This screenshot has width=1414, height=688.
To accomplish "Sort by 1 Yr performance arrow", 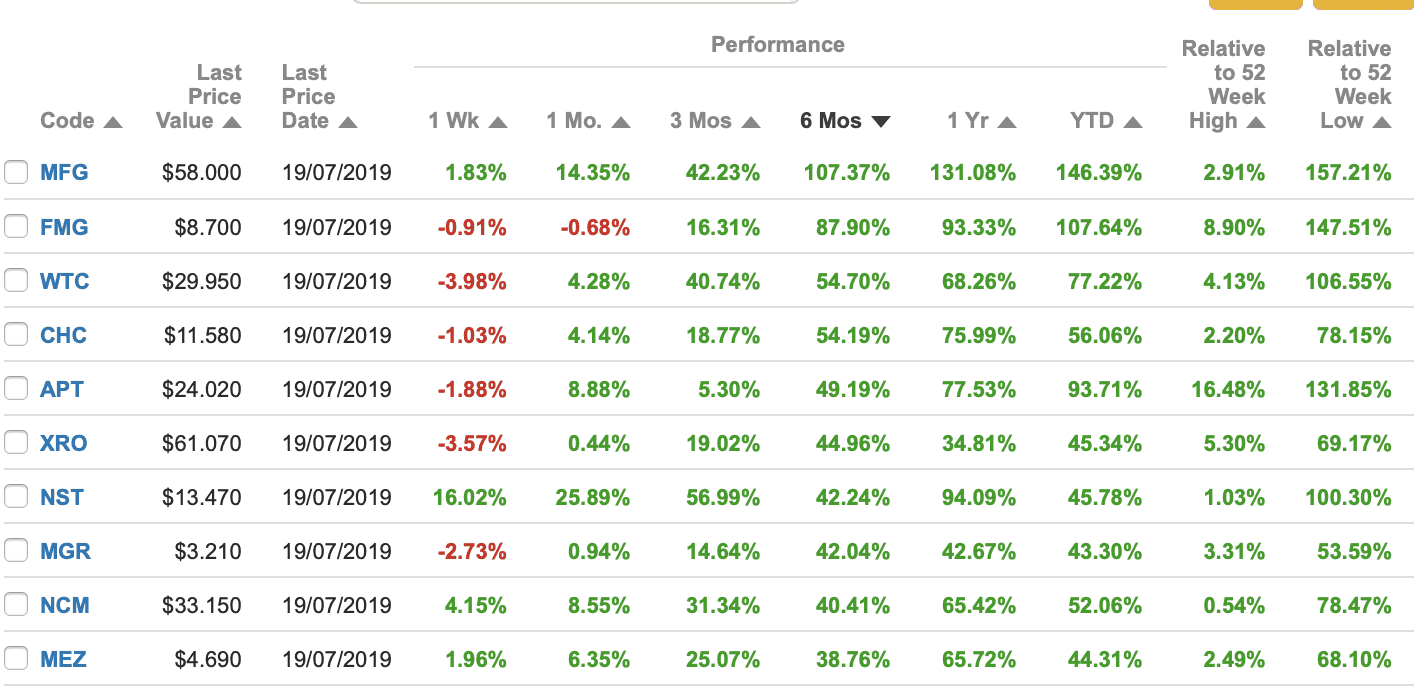I will click(x=1006, y=122).
